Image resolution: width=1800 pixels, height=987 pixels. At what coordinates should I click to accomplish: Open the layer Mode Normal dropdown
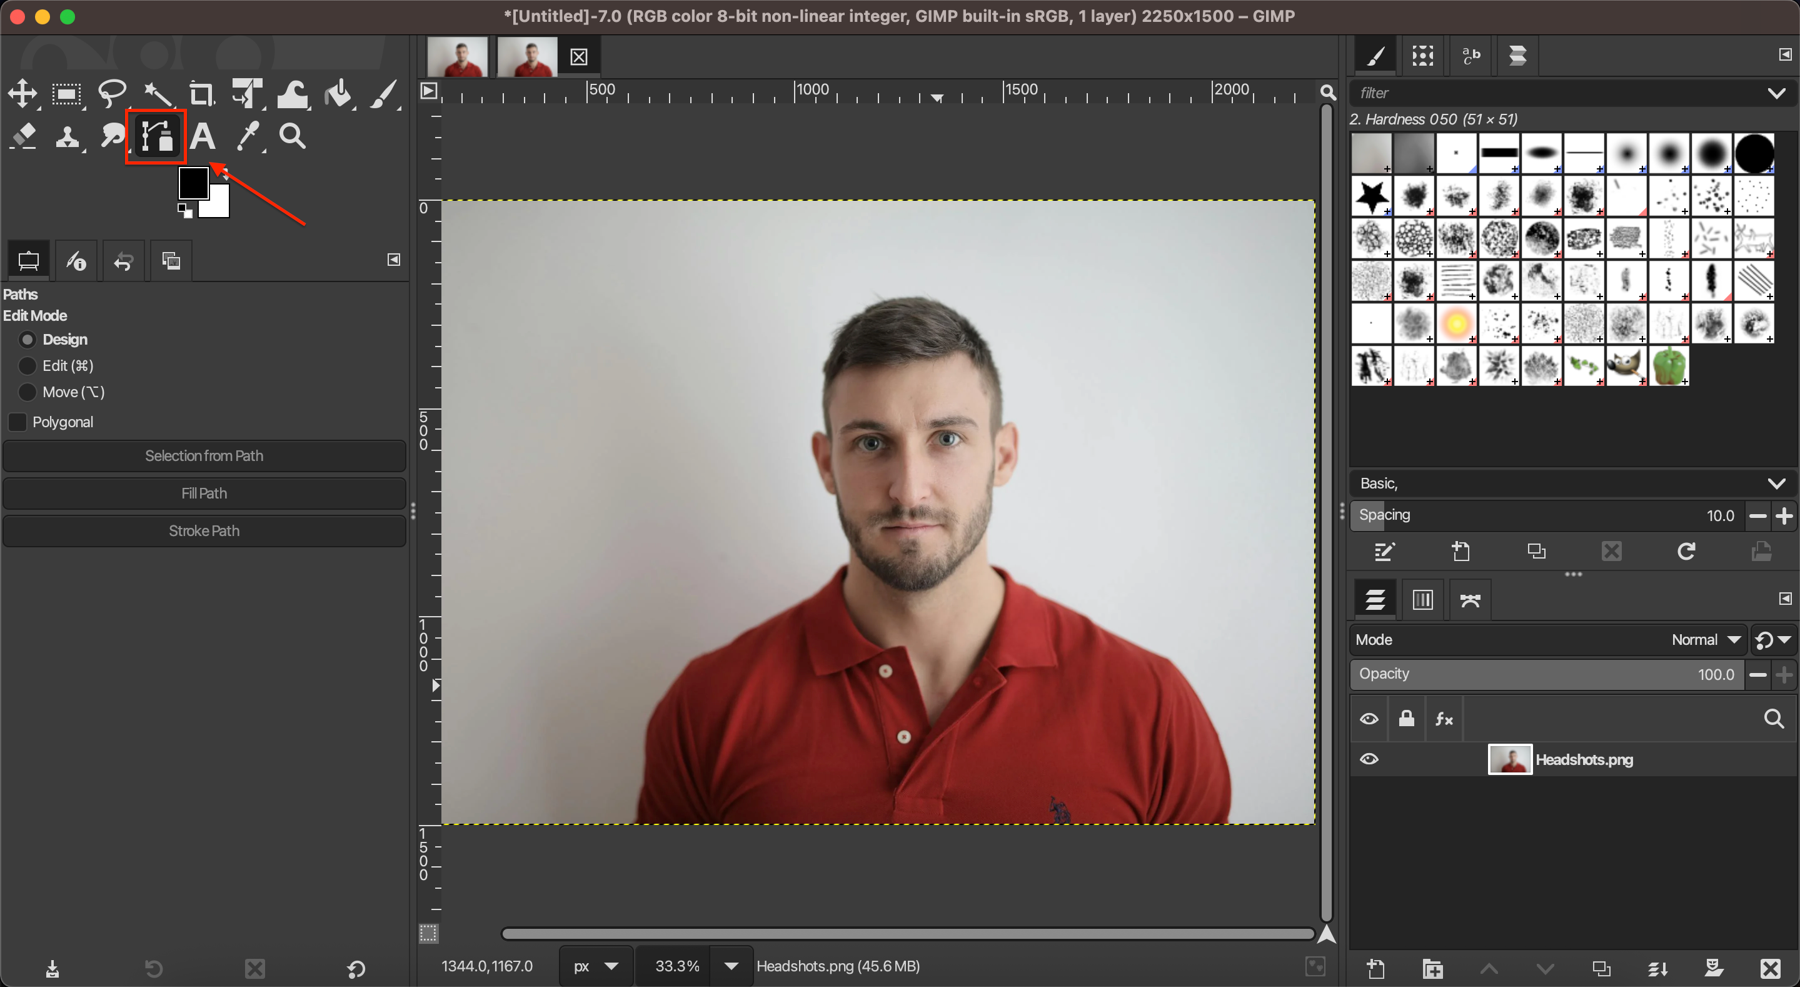(1705, 640)
